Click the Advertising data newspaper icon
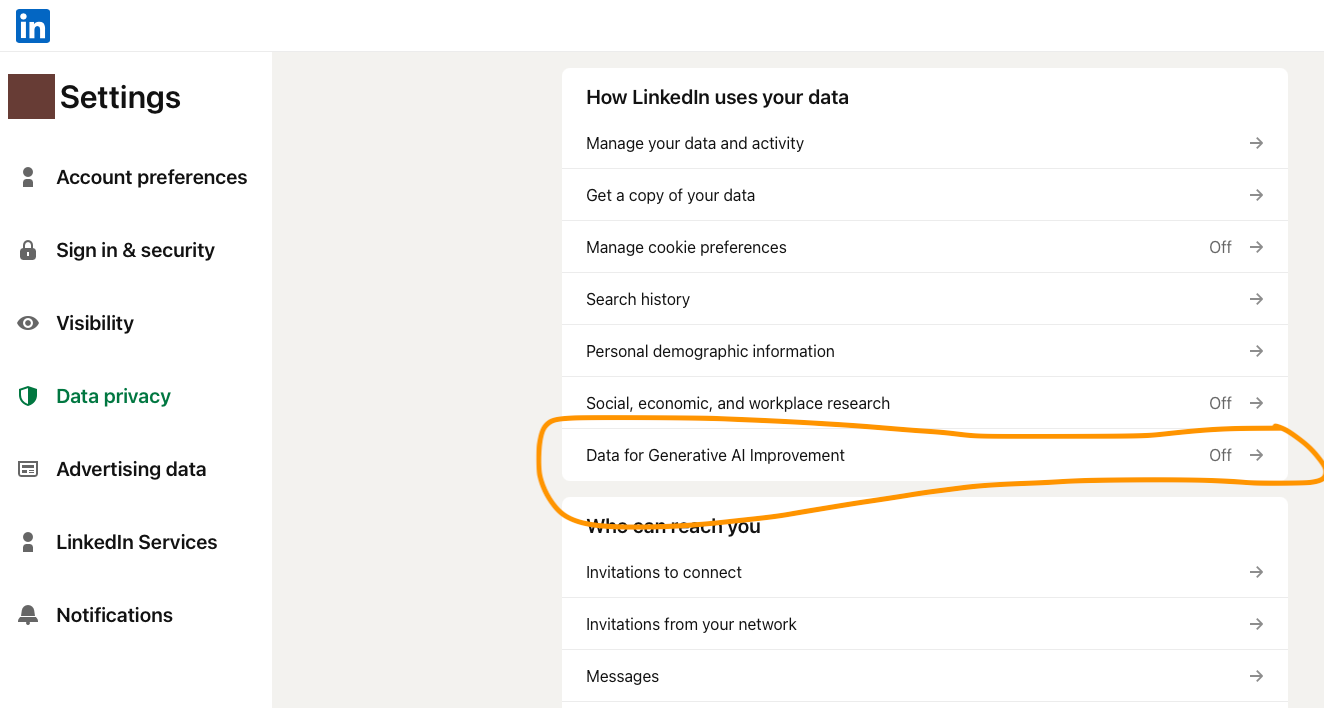The image size is (1324, 708). pos(28,469)
